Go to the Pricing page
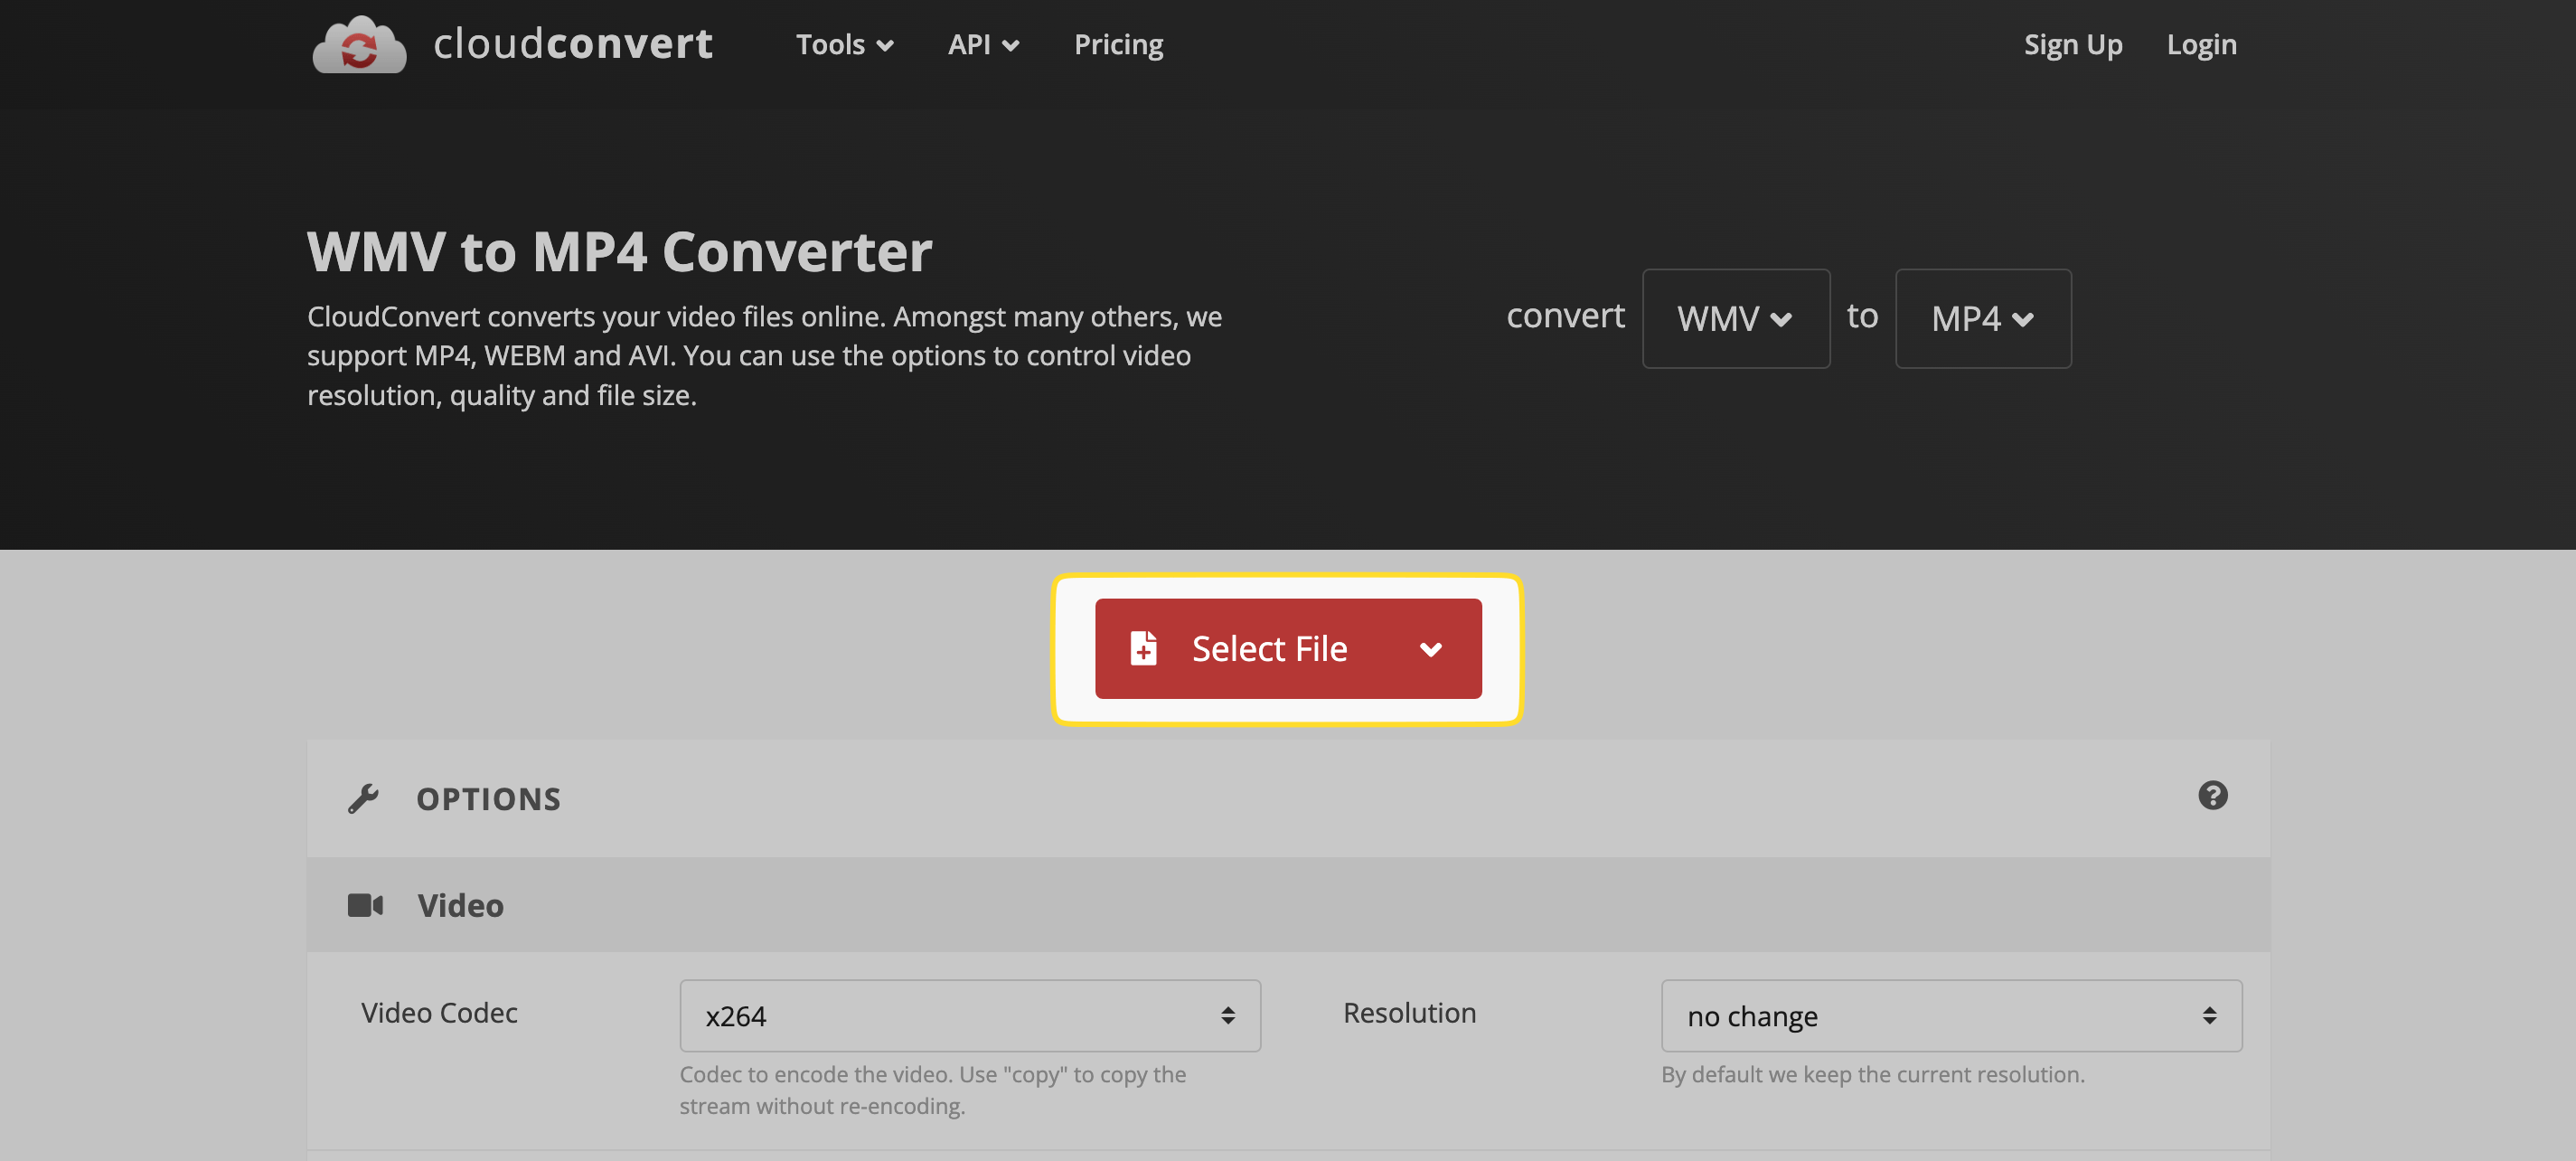 tap(1118, 44)
